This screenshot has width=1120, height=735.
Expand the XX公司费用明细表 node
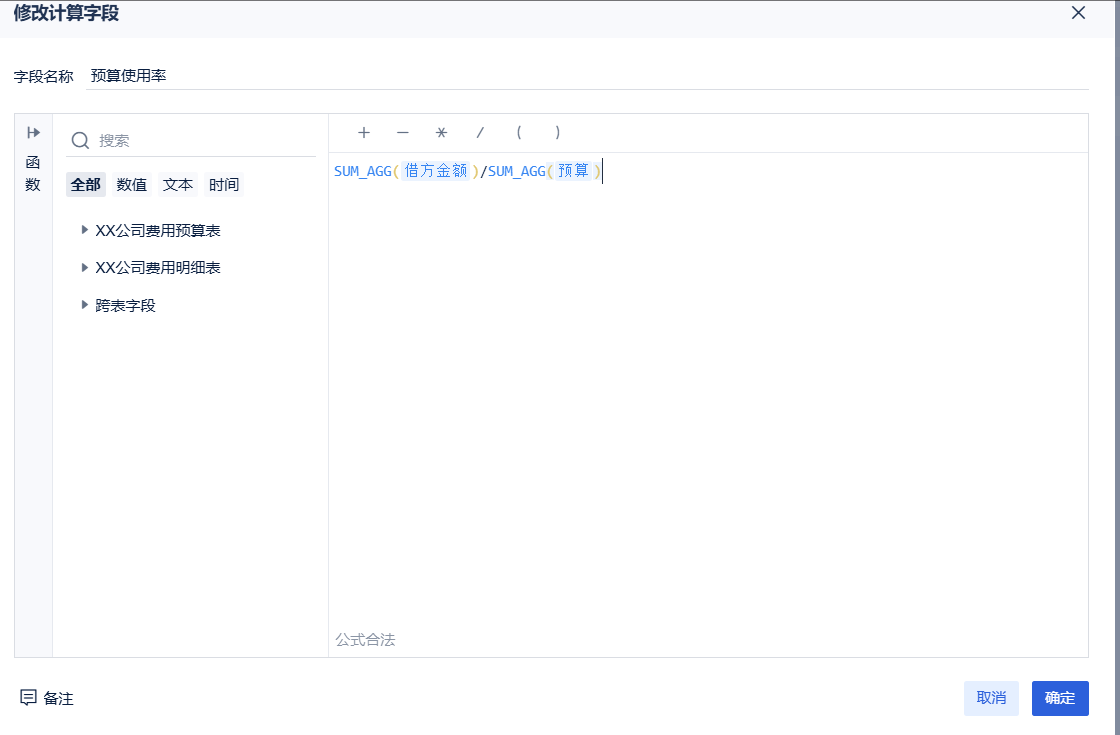point(85,267)
